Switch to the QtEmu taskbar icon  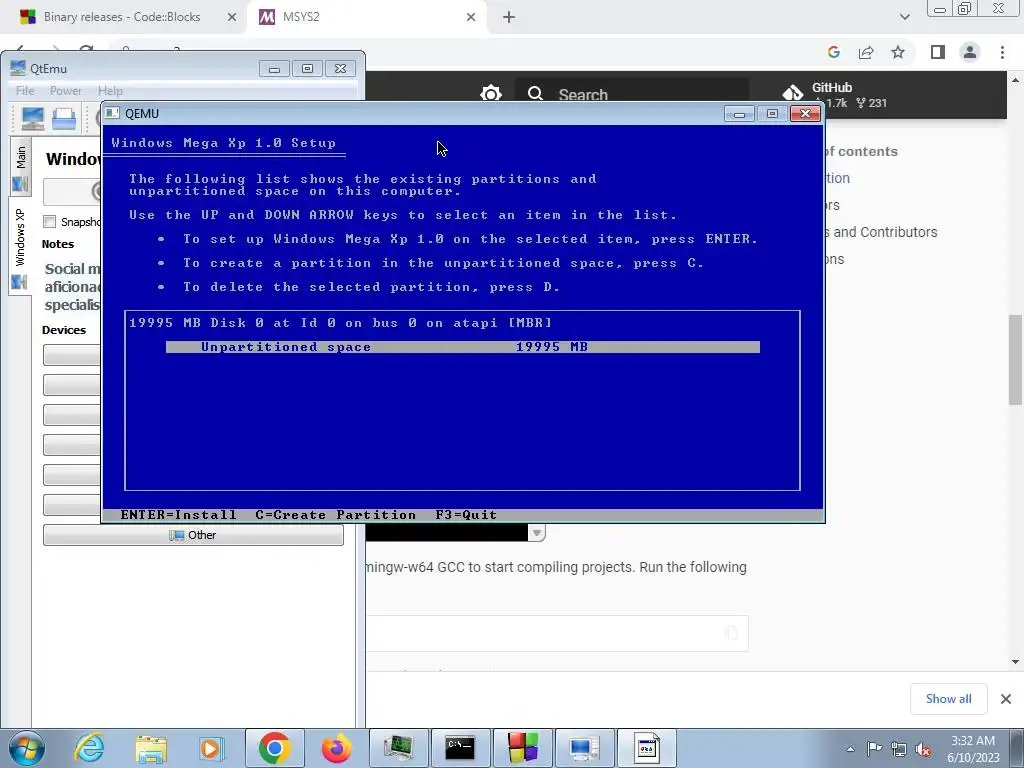584,748
